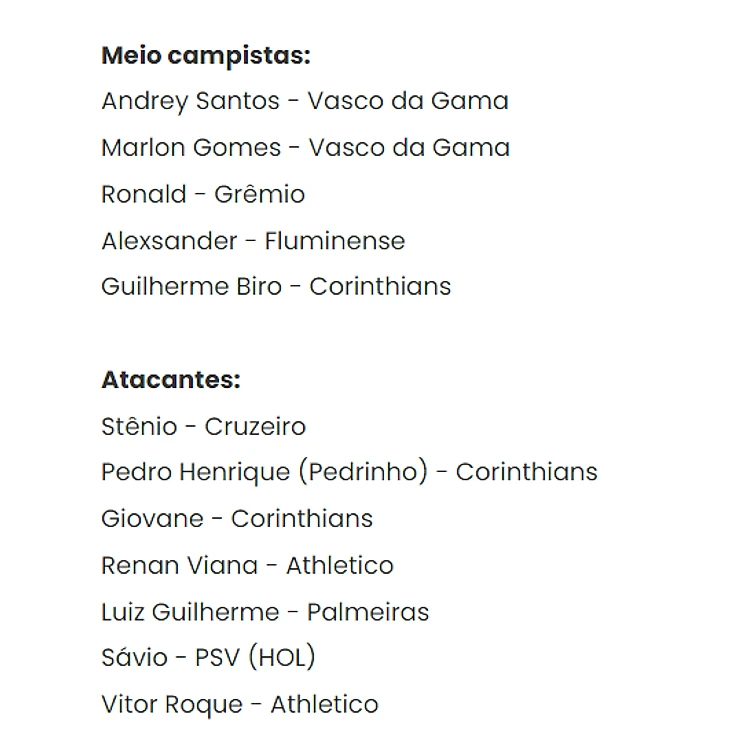Click the word 'Grêmio'
This screenshot has width=730, height=749.
click(x=259, y=194)
